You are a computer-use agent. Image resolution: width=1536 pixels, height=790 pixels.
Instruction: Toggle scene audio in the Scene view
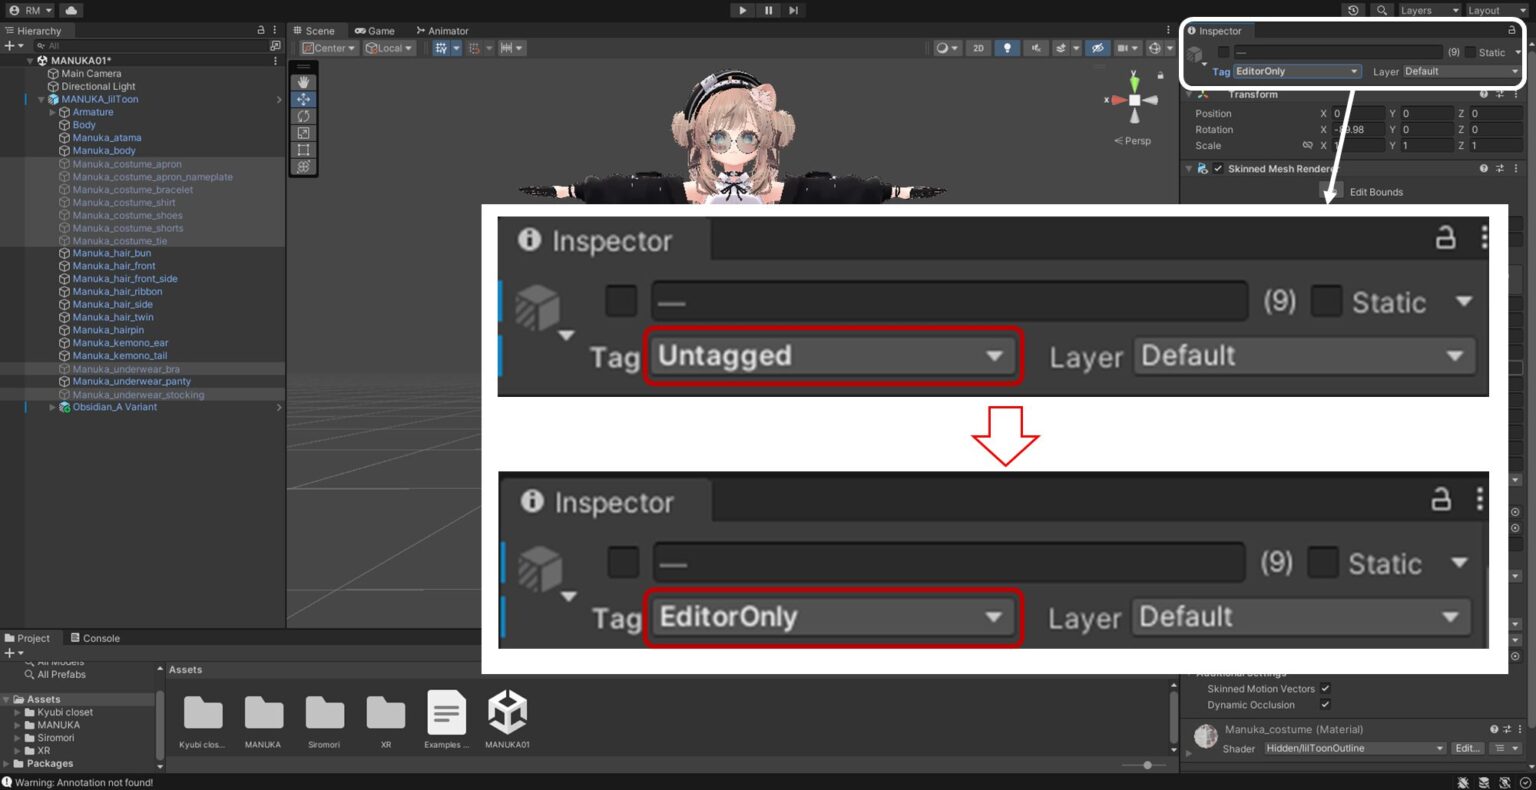pyautogui.click(x=1037, y=47)
